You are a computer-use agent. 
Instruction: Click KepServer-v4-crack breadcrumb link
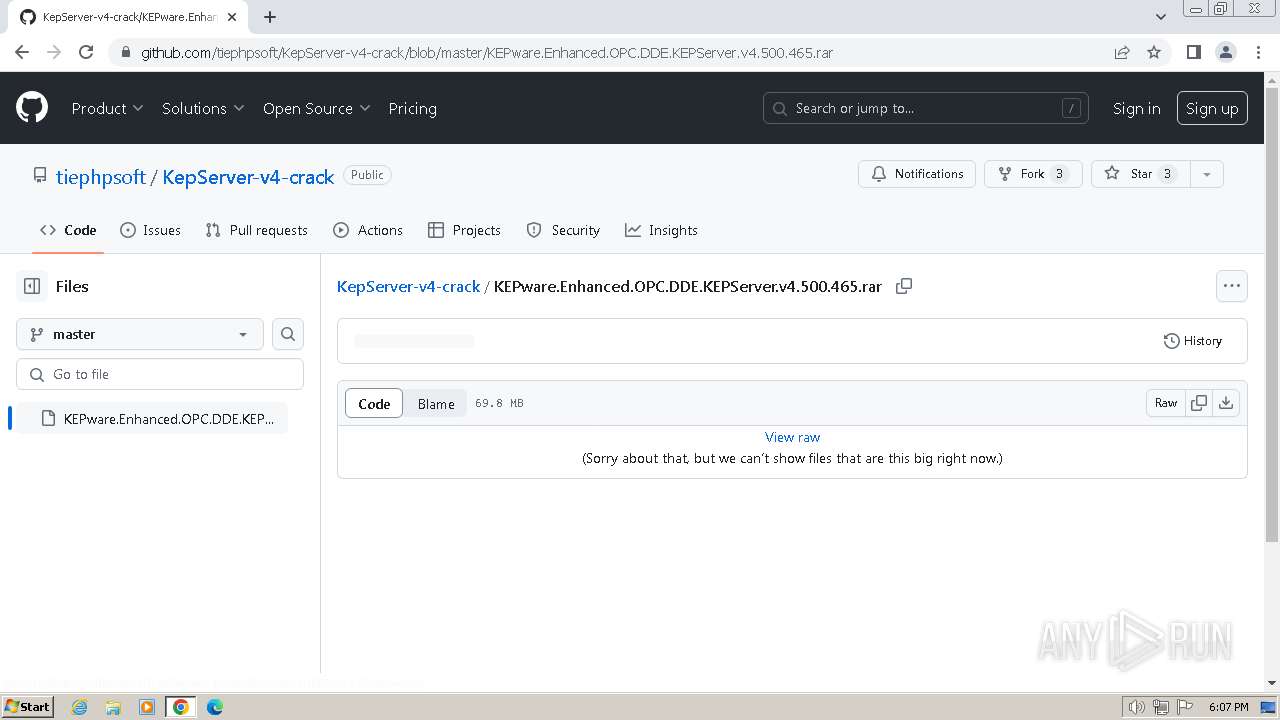[x=409, y=286]
